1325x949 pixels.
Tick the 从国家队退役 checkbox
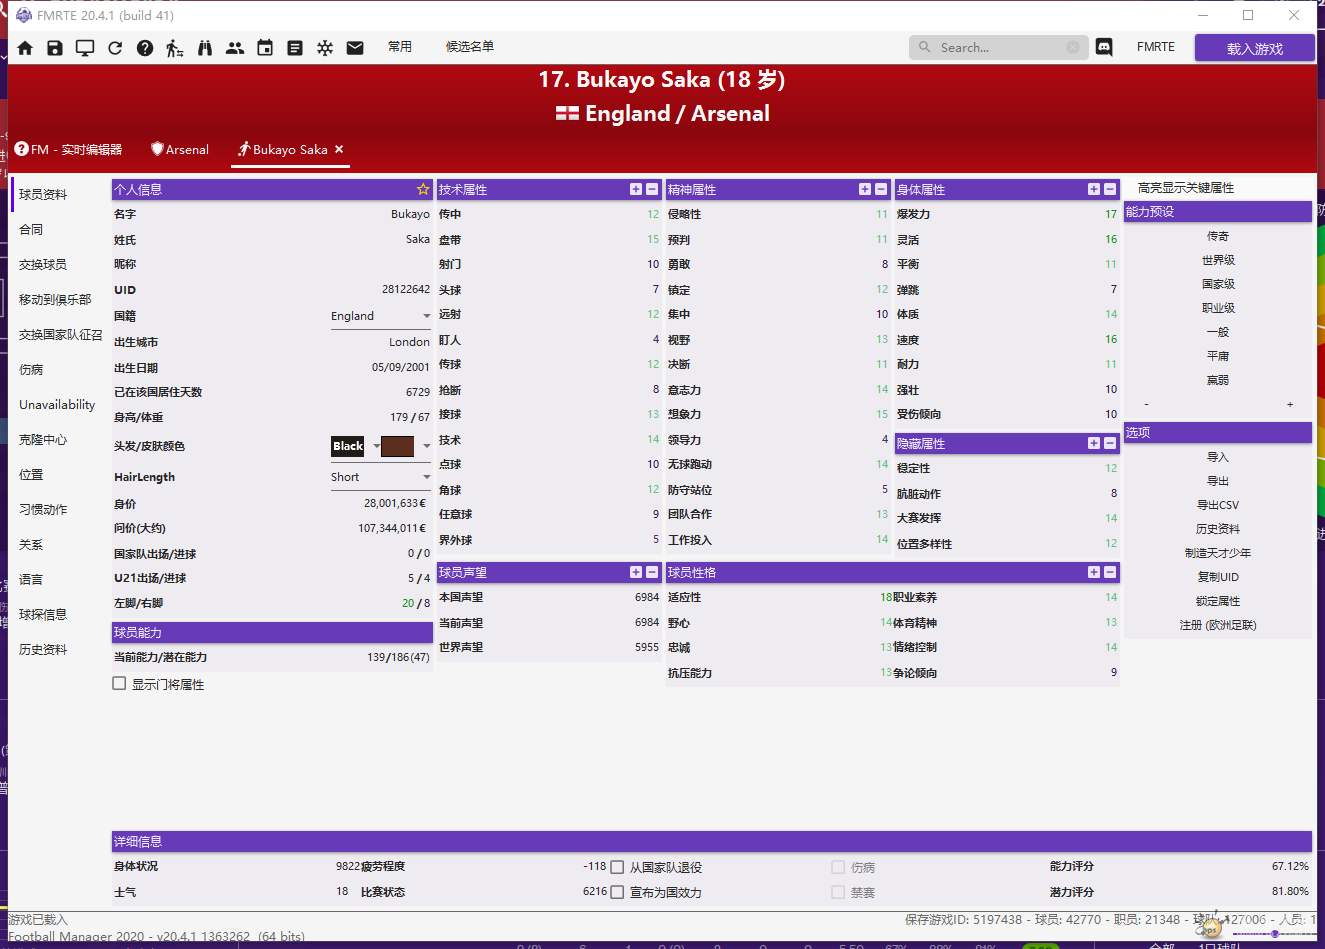(x=617, y=867)
